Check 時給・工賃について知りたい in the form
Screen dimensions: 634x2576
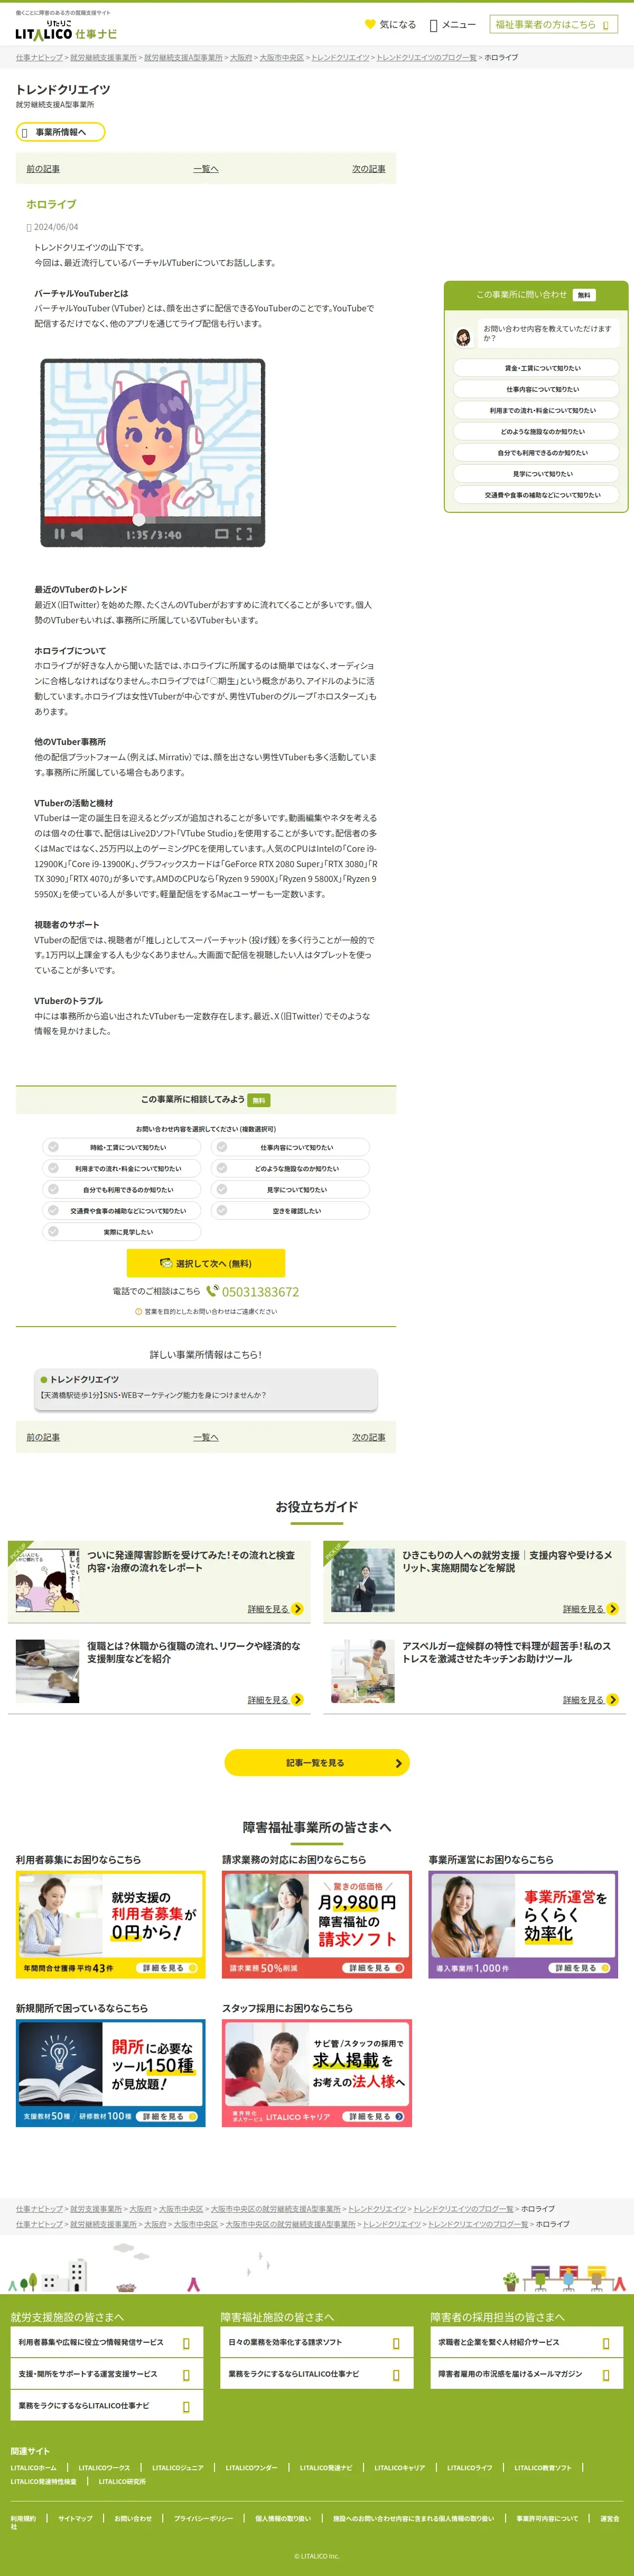click(x=121, y=1147)
